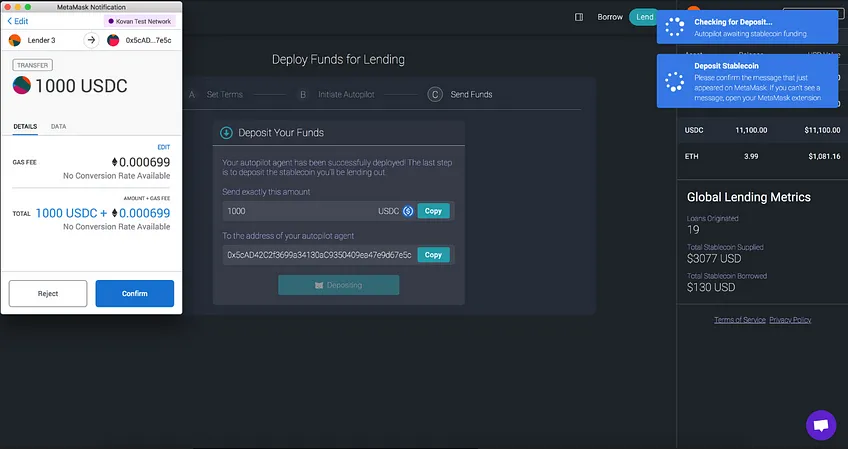Click the EDIT gas fee link
This screenshot has width=848, height=449.
[164, 147]
